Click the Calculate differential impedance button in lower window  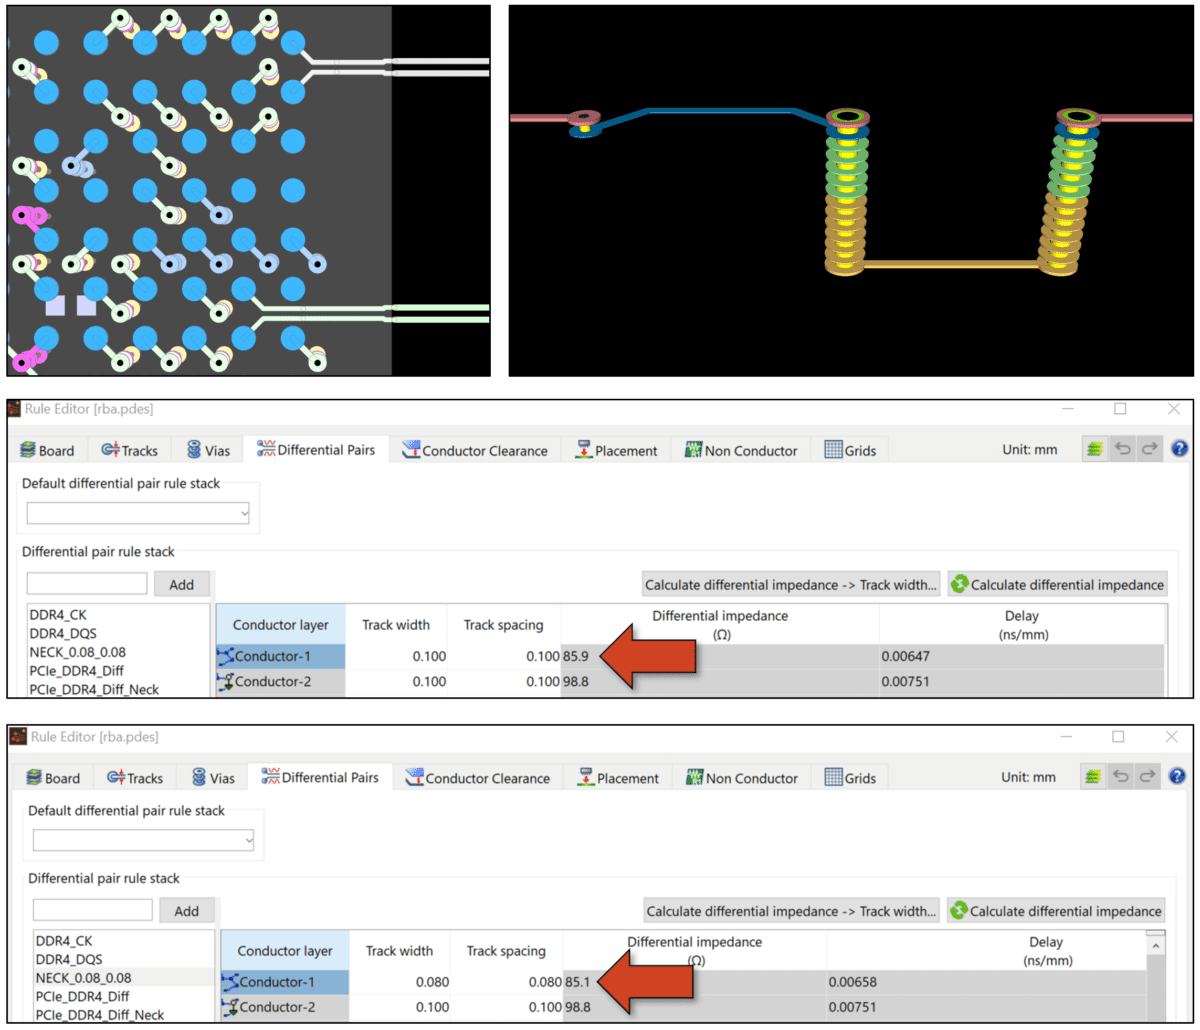[1055, 910]
